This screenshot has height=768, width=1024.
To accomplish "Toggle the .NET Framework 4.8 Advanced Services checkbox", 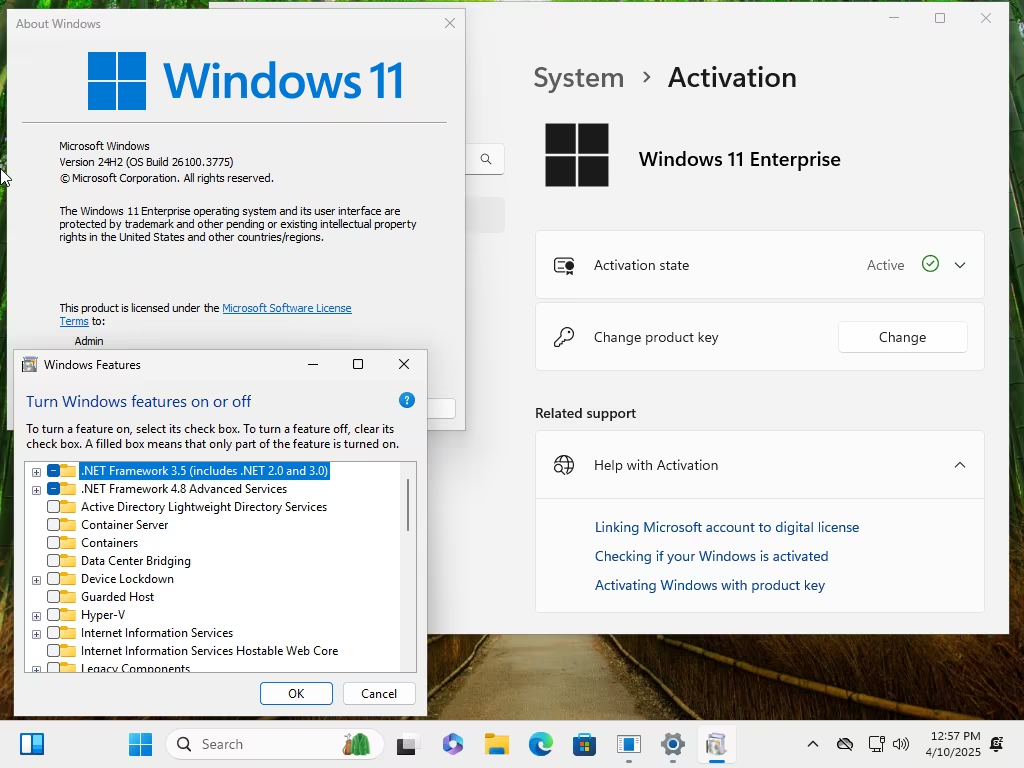I will [54, 488].
